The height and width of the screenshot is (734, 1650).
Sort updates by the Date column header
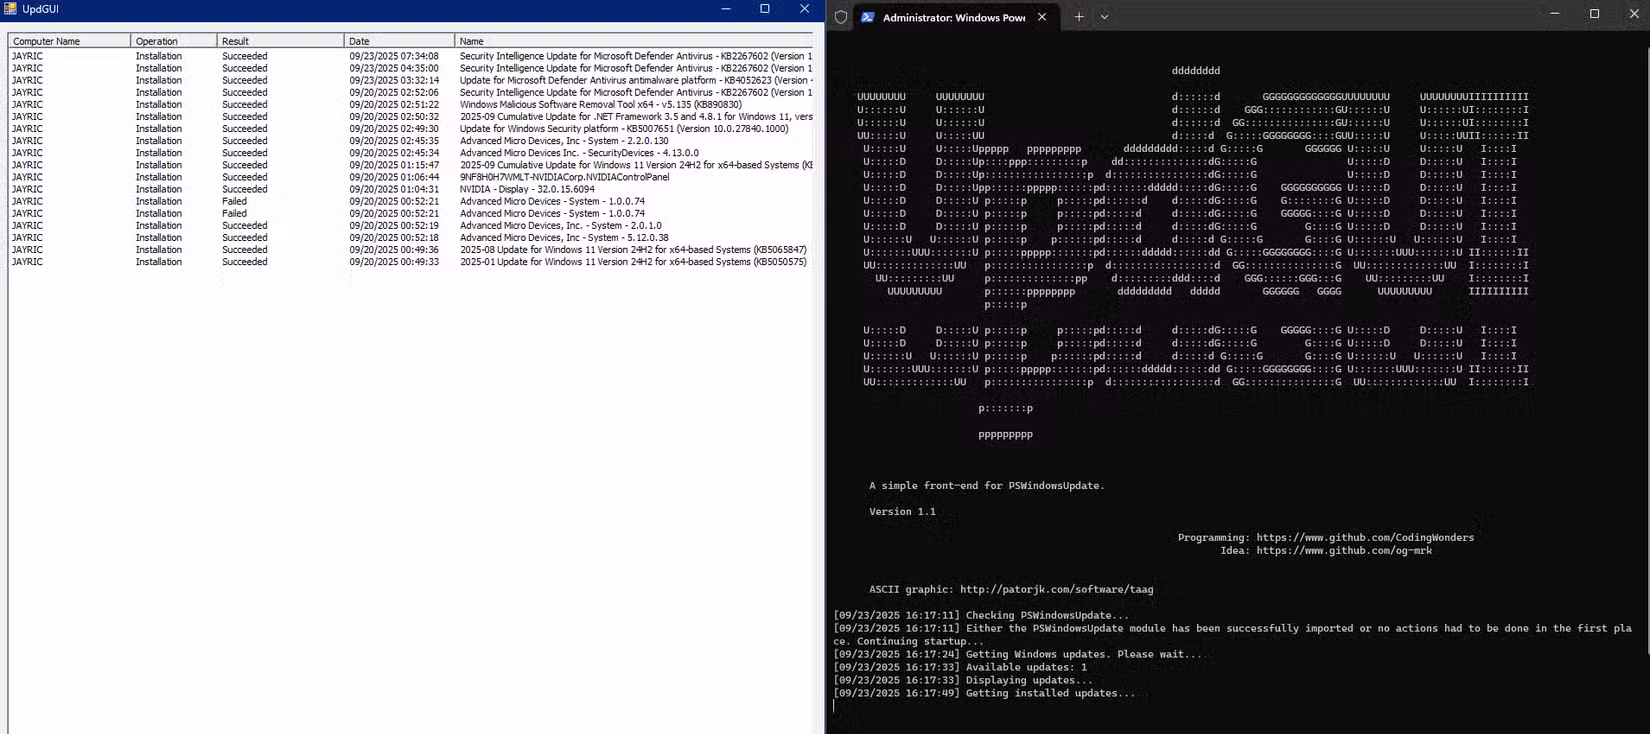(398, 41)
